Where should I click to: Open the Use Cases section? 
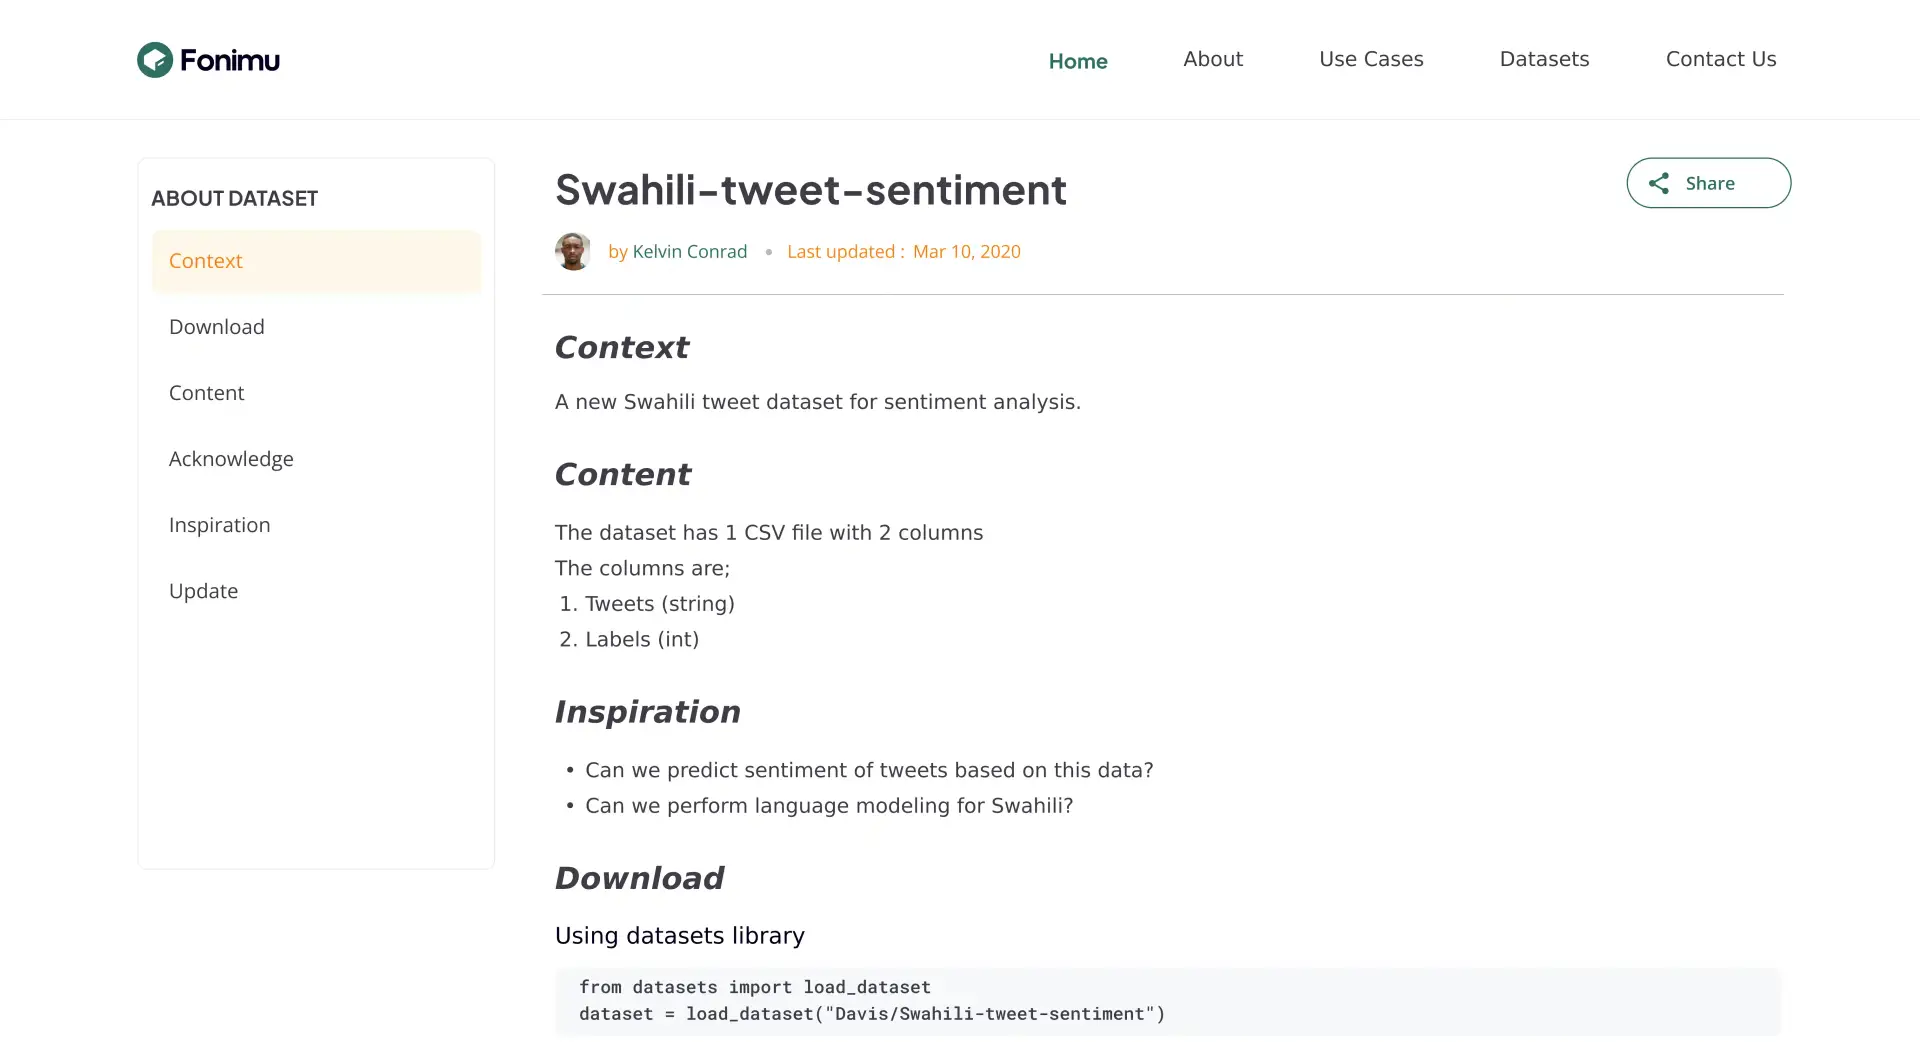(1371, 59)
